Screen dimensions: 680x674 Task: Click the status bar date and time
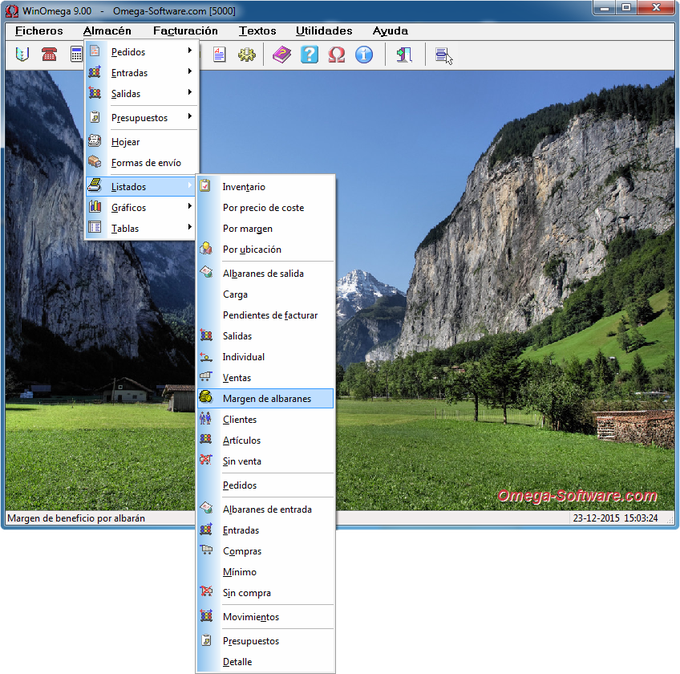click(x=615, y=518)
